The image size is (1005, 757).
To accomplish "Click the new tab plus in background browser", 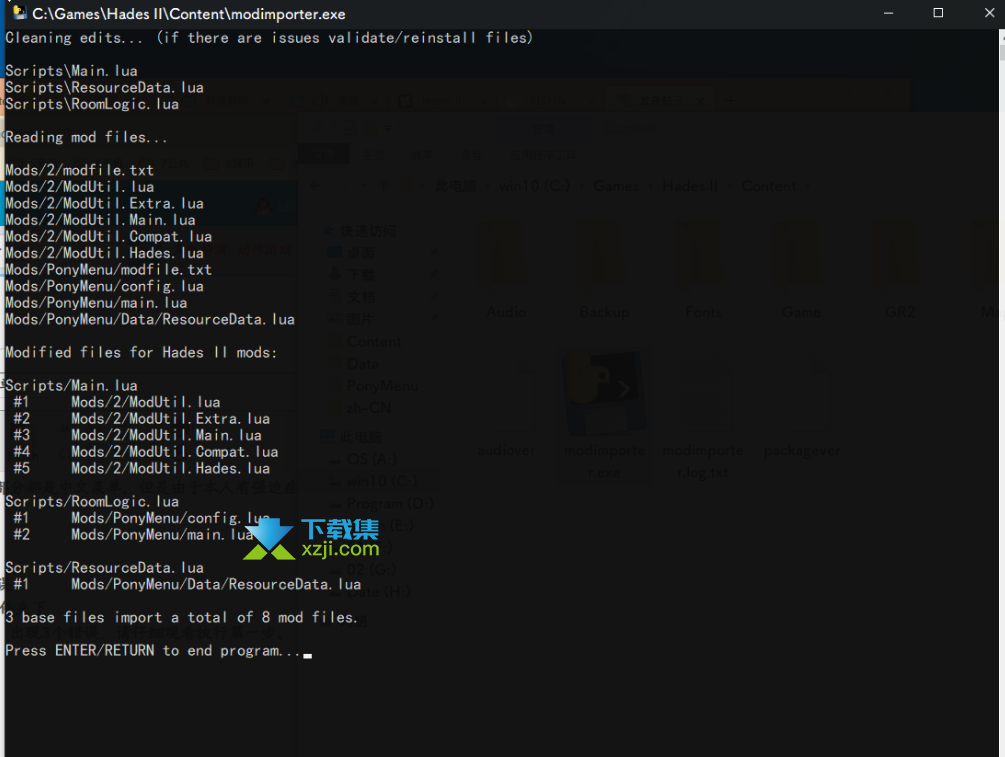I will click(x=729, y=101).
